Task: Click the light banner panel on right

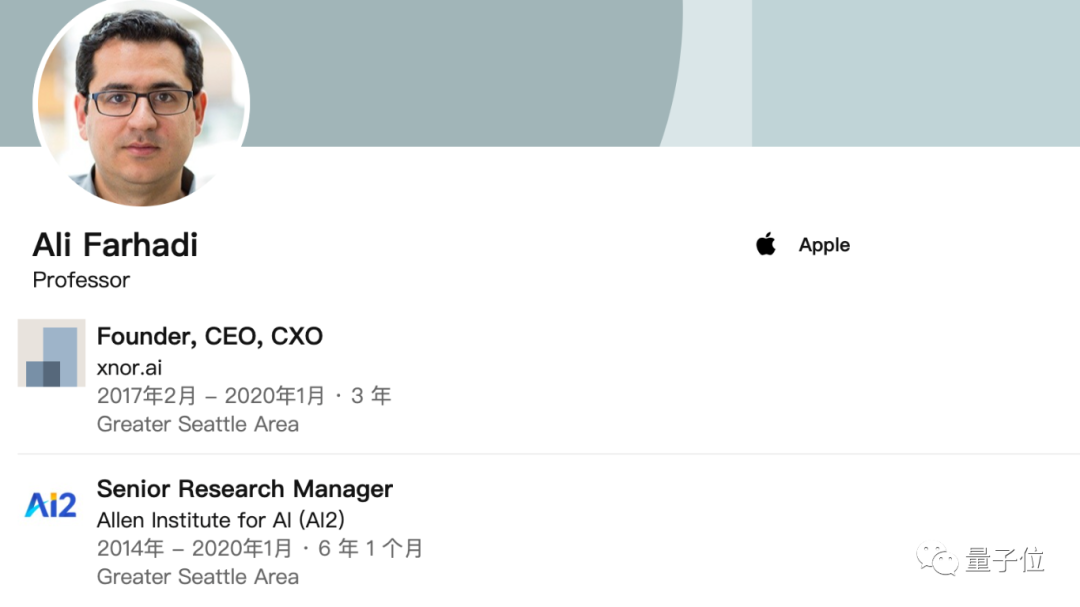Action: point(915,72)
